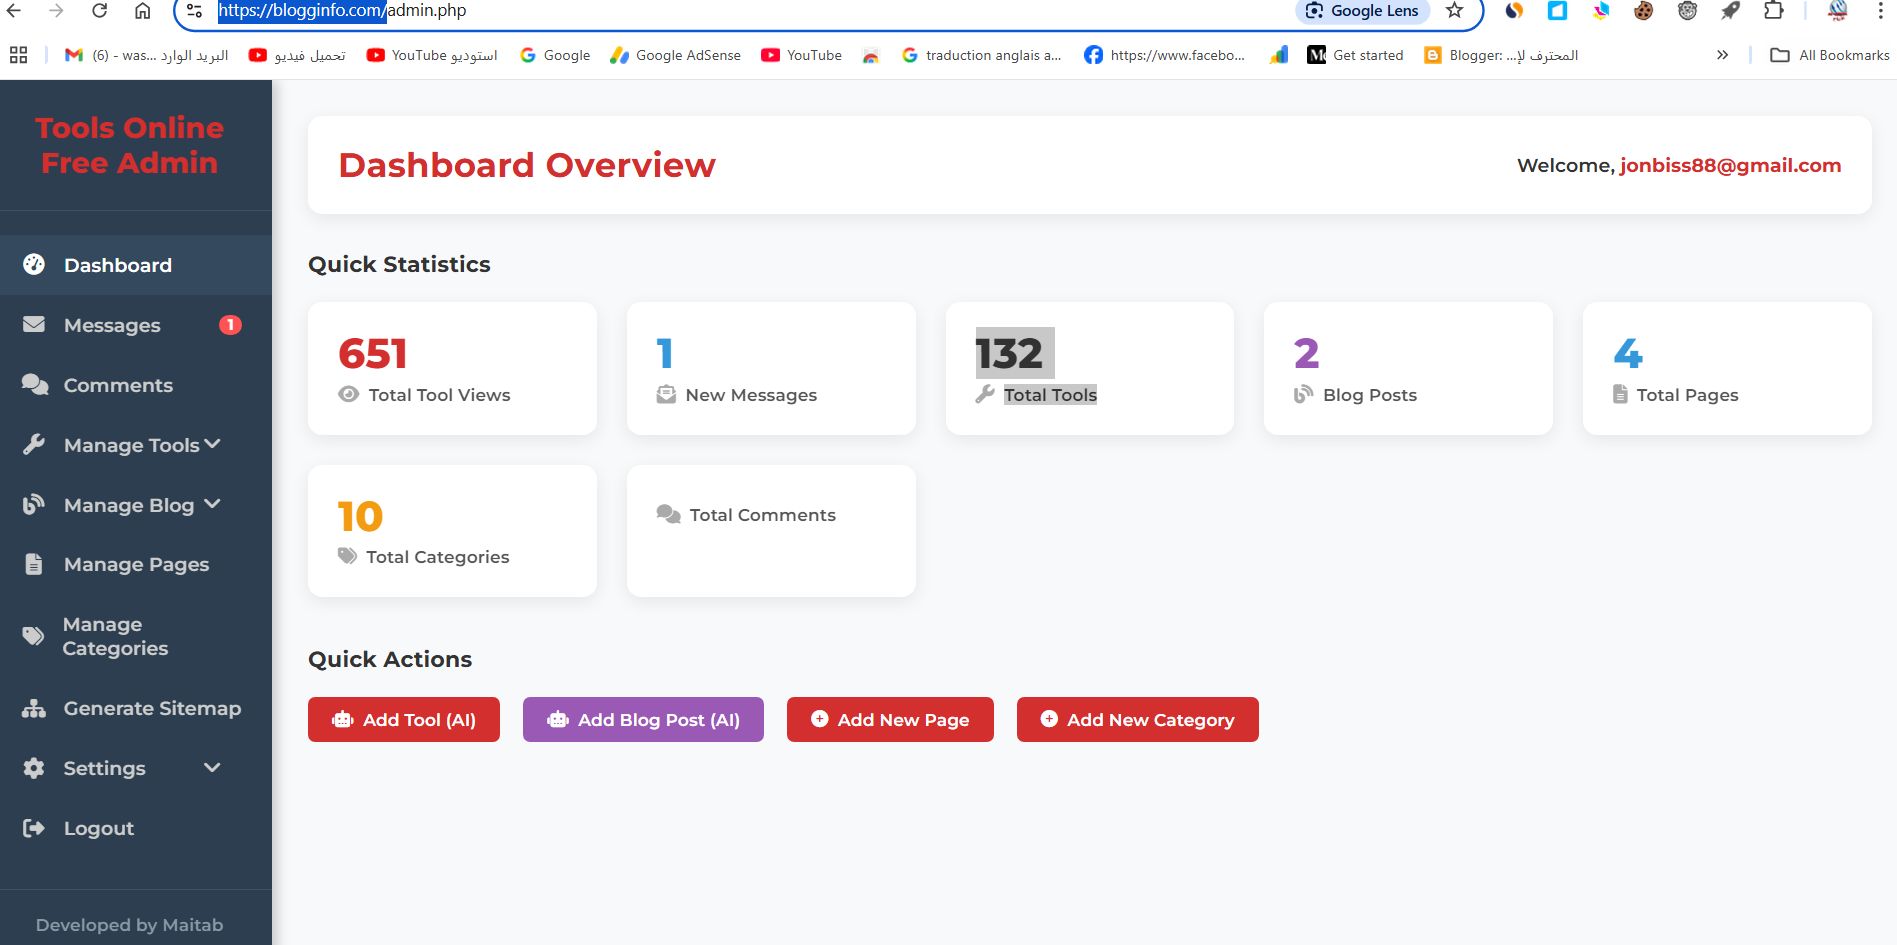Expand the Manage Blog submenu chevron
Viewport: 1897px width, 945px height.
tap(212, 504)
